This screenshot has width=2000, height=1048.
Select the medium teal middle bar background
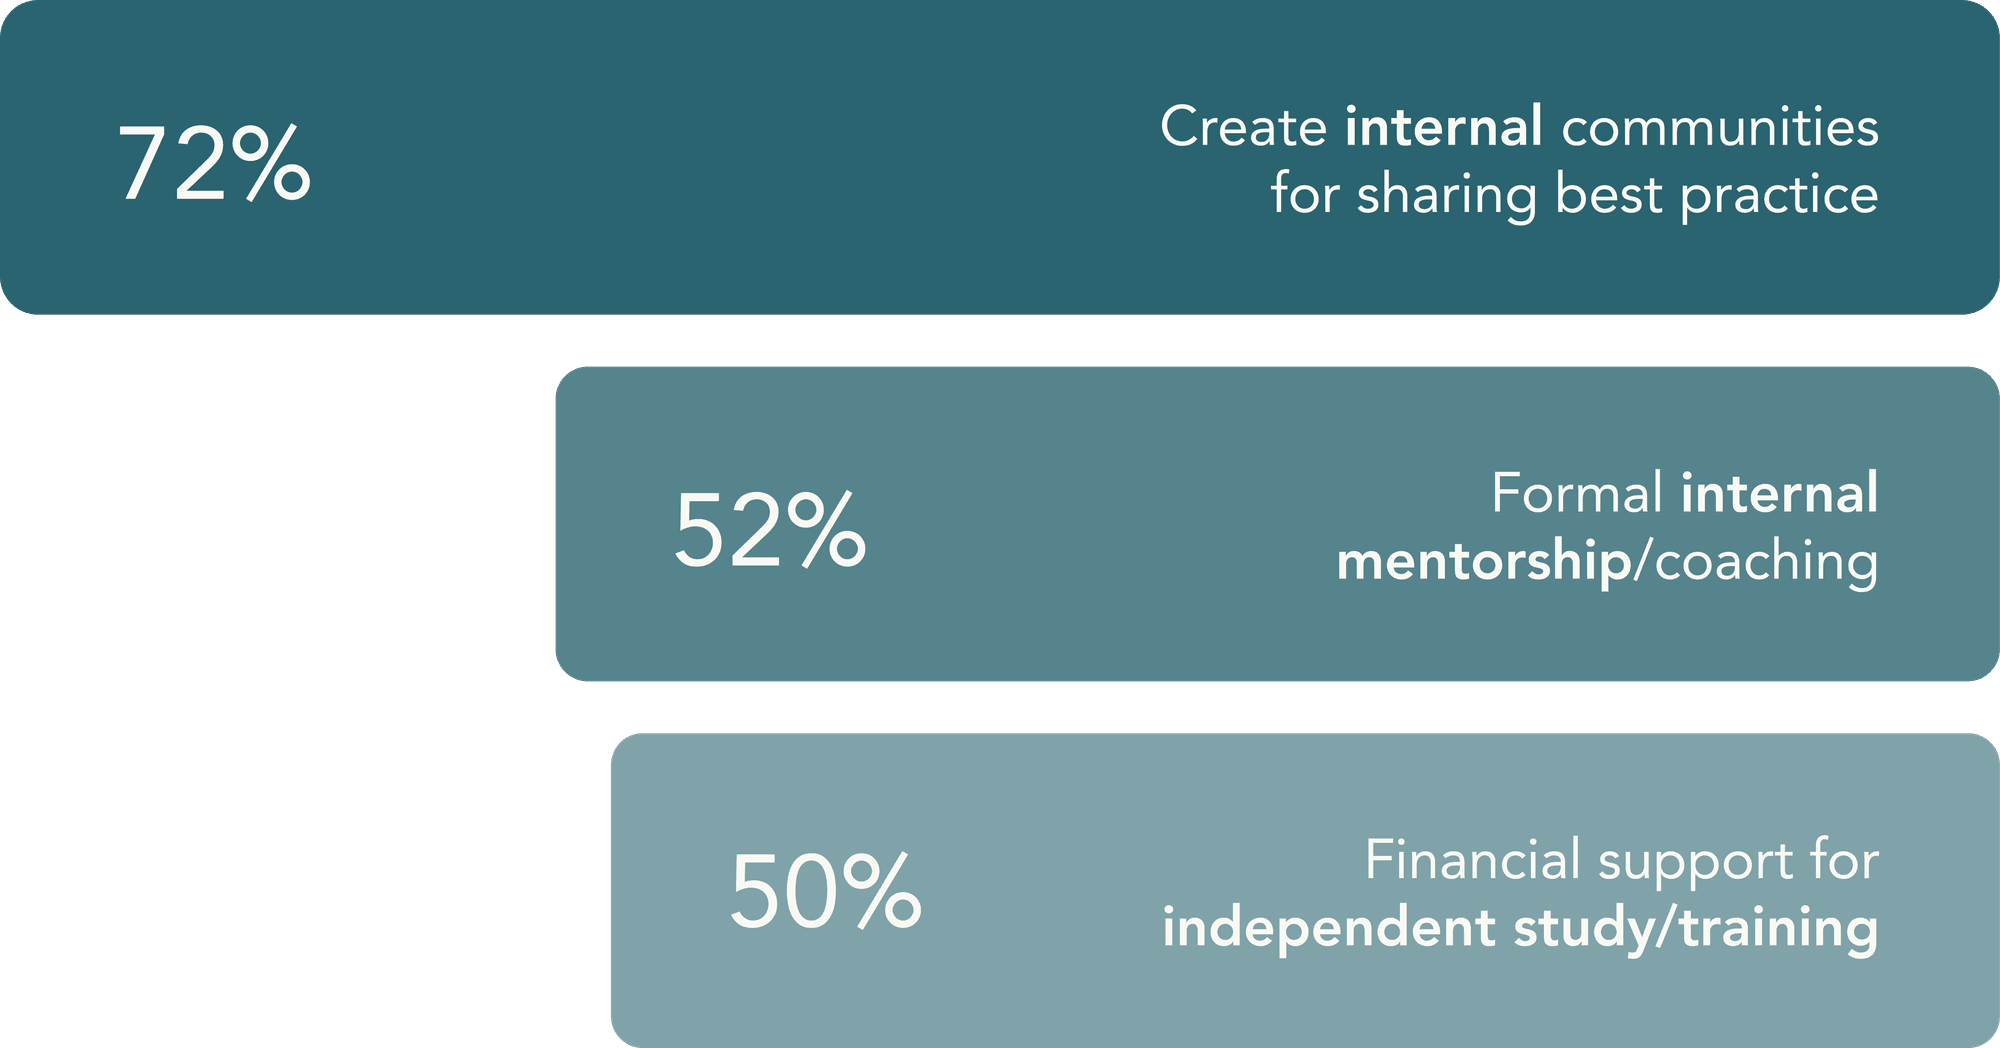coord(1277,524)
